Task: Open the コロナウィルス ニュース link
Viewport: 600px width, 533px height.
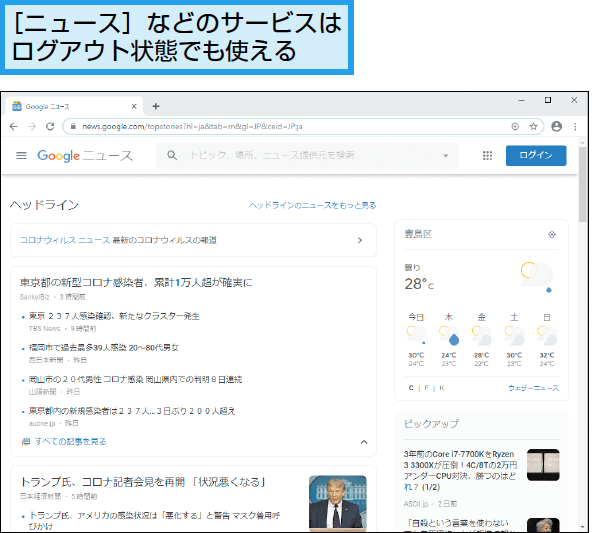Action: [65, 240]
